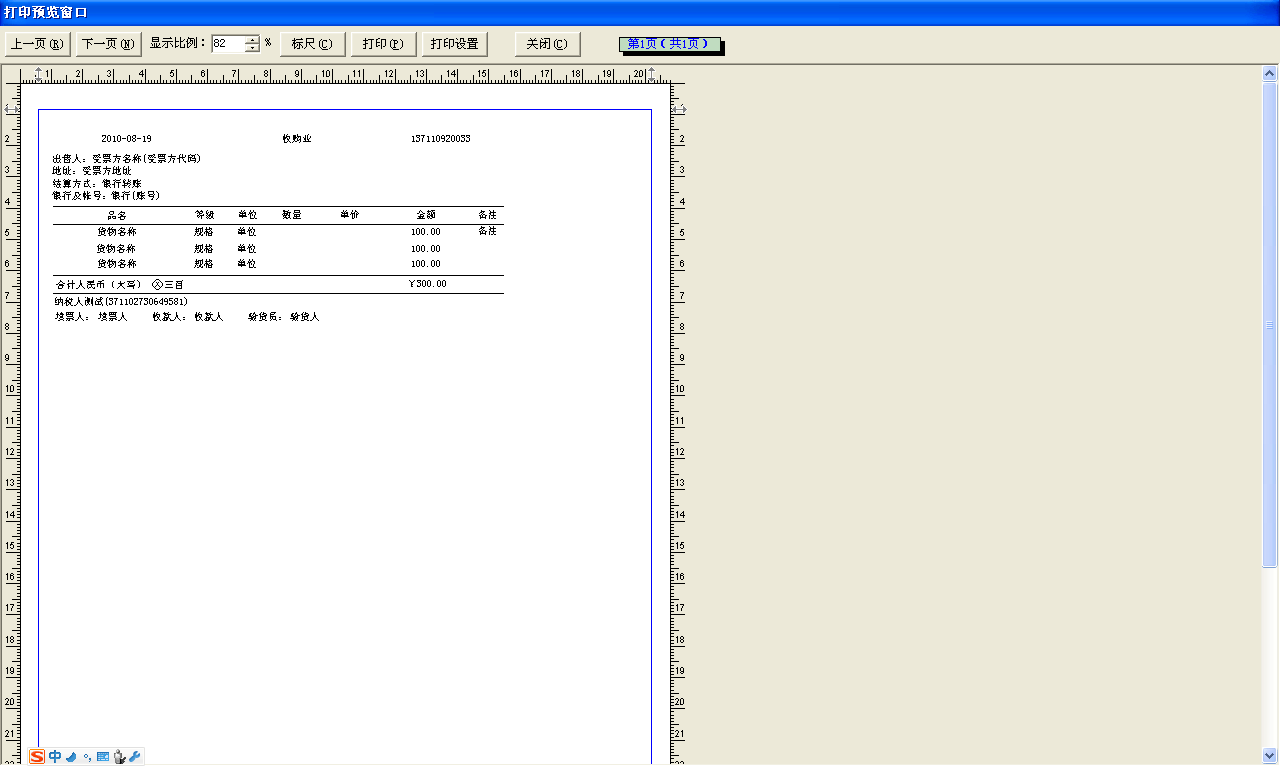Click the display ratio input field
The height and width of the screenshot is (766, 1280).
click(x=227, y=44)
